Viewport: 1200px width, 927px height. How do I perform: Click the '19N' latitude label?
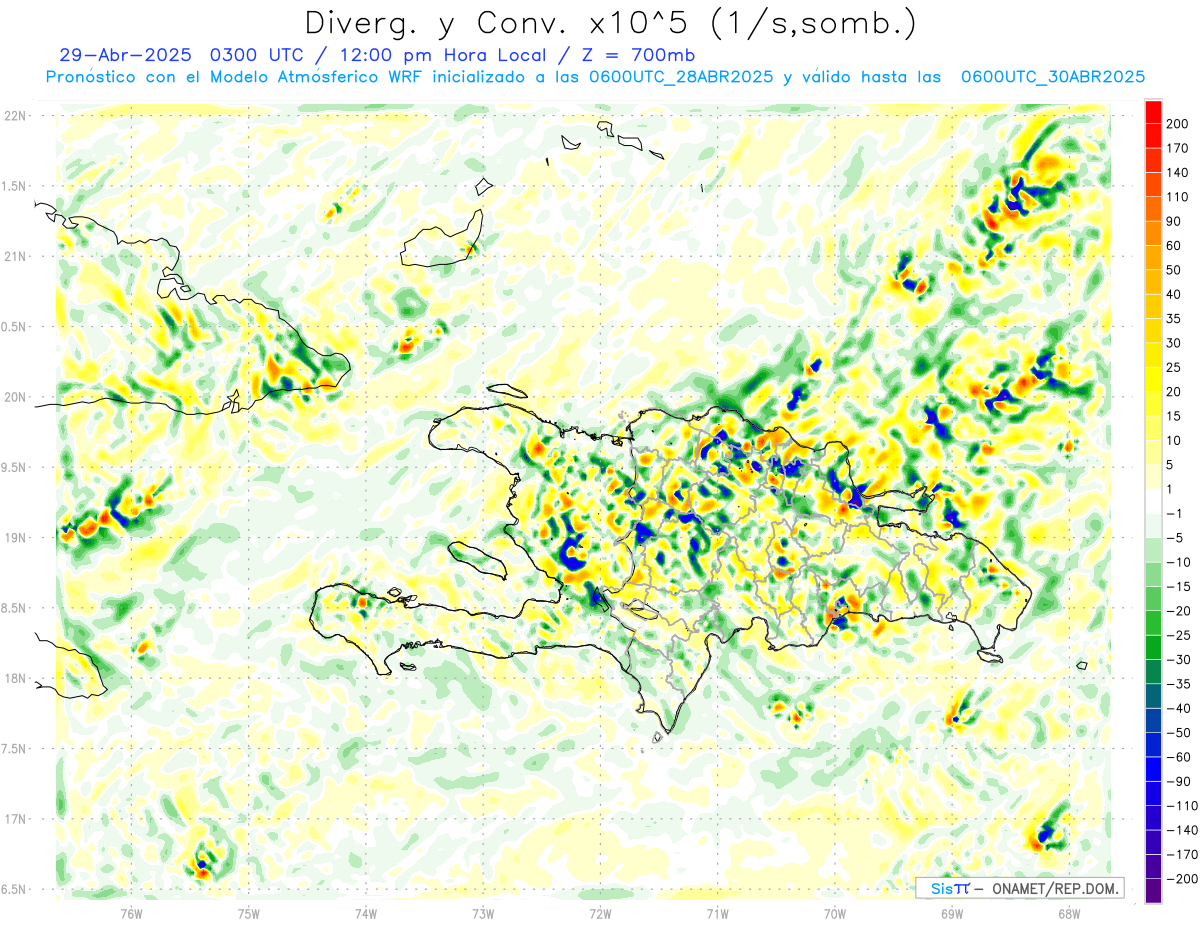click(x=14, y=537)
